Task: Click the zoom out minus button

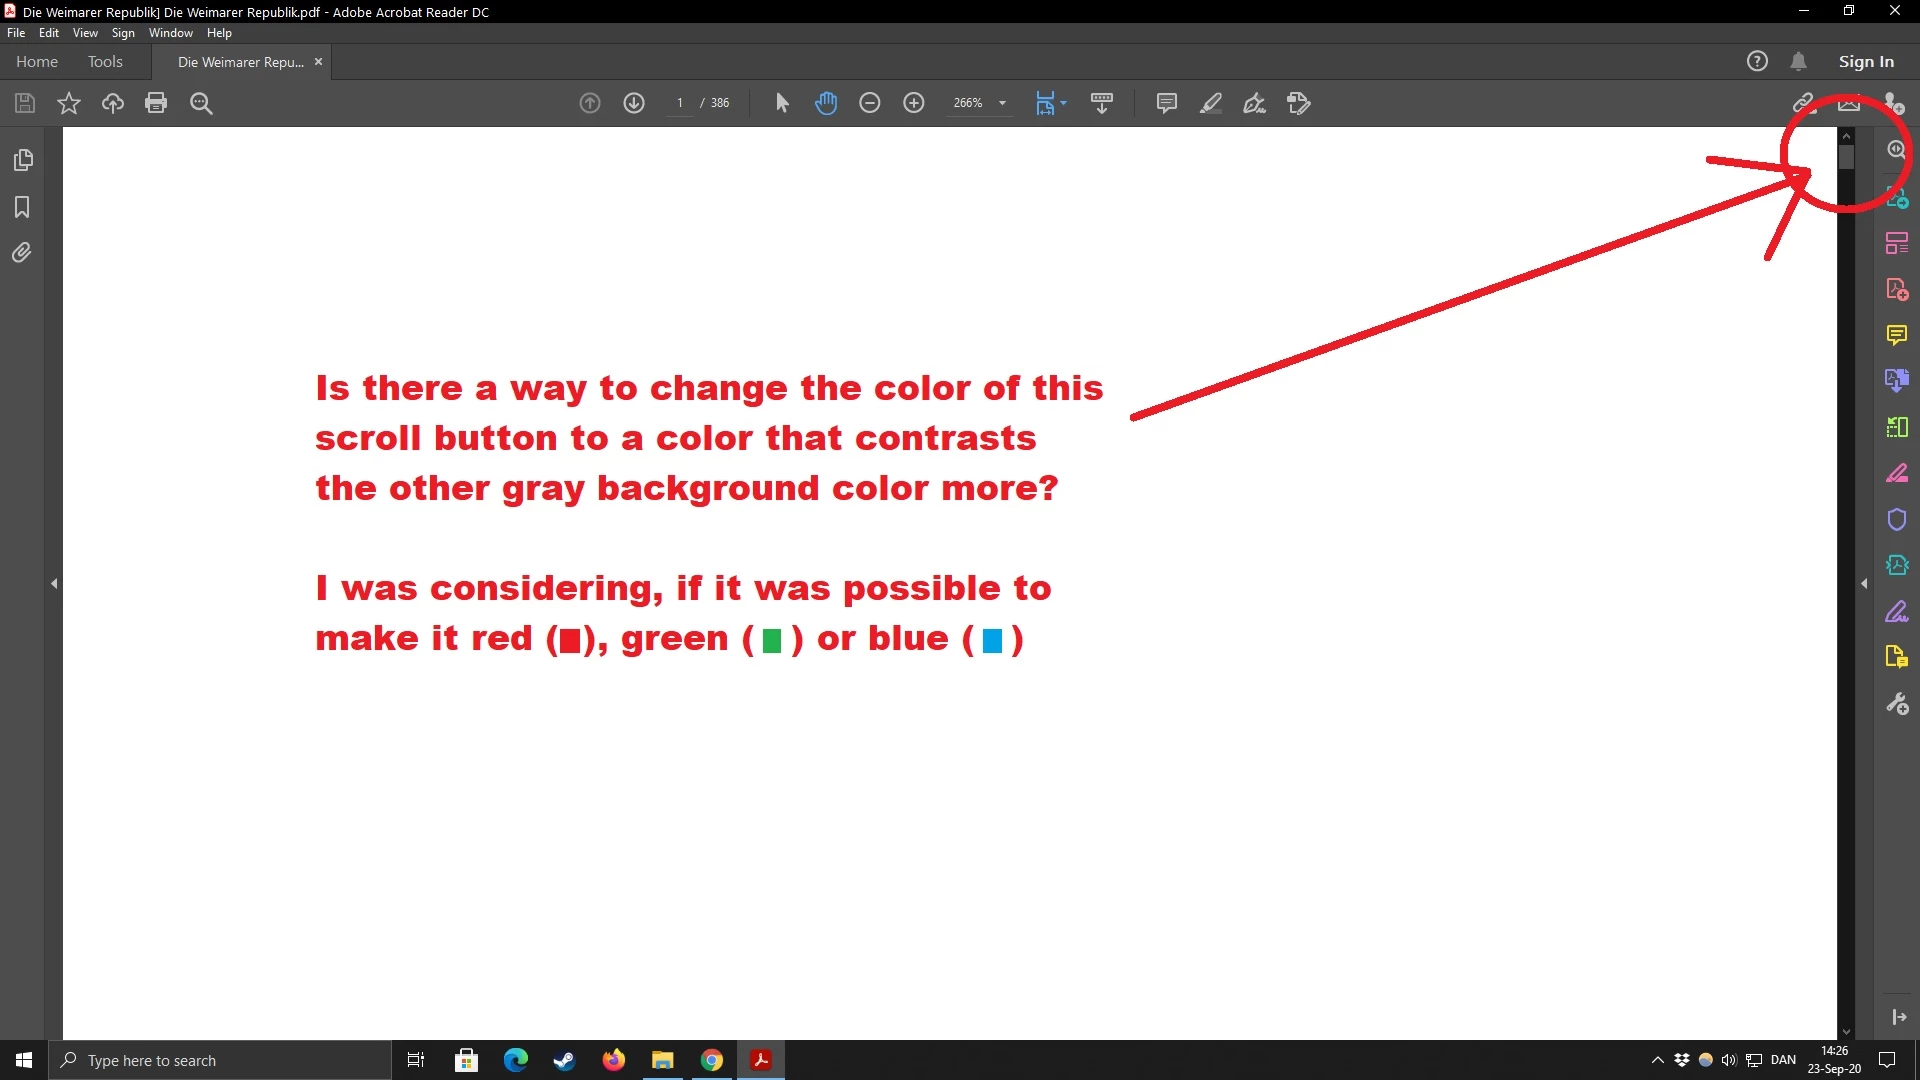Action: click(x=870, y=103)
